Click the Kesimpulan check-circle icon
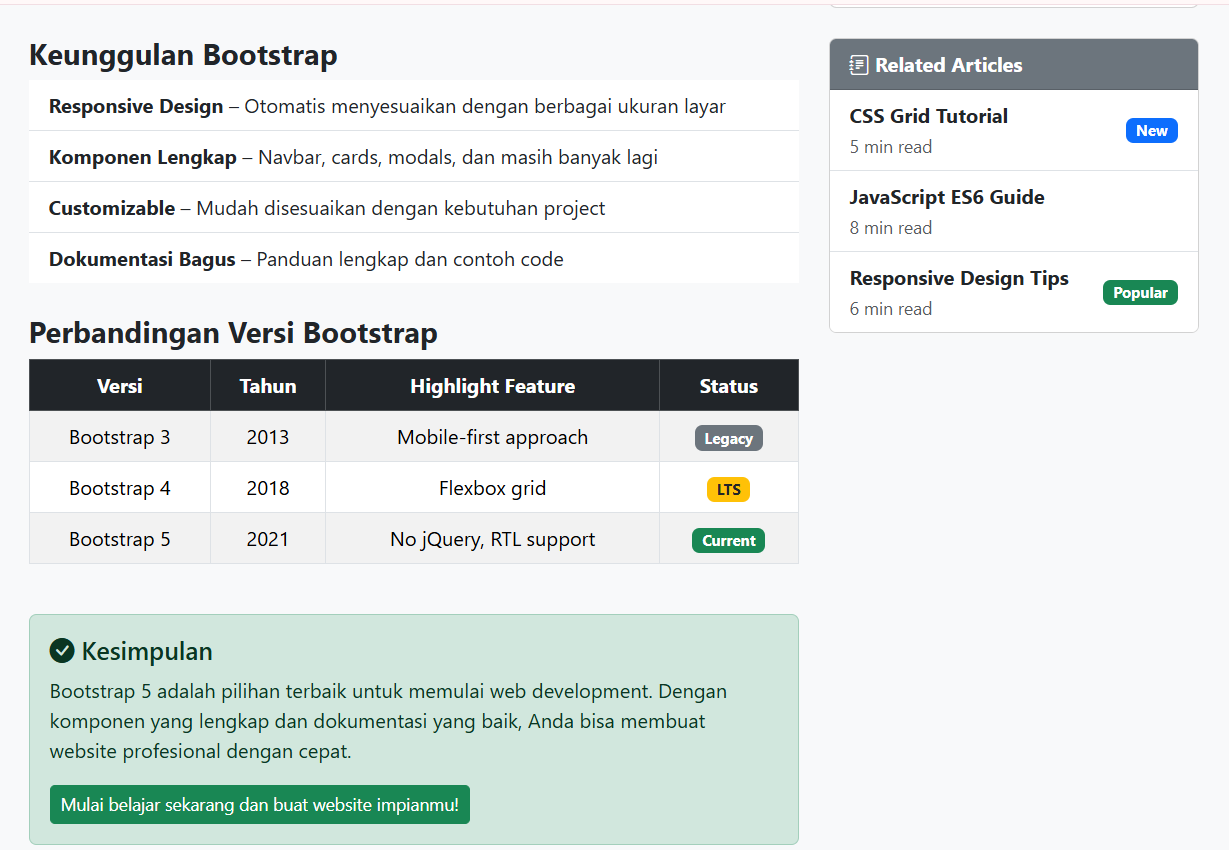 pyautogui.click(x=62, y=651)
